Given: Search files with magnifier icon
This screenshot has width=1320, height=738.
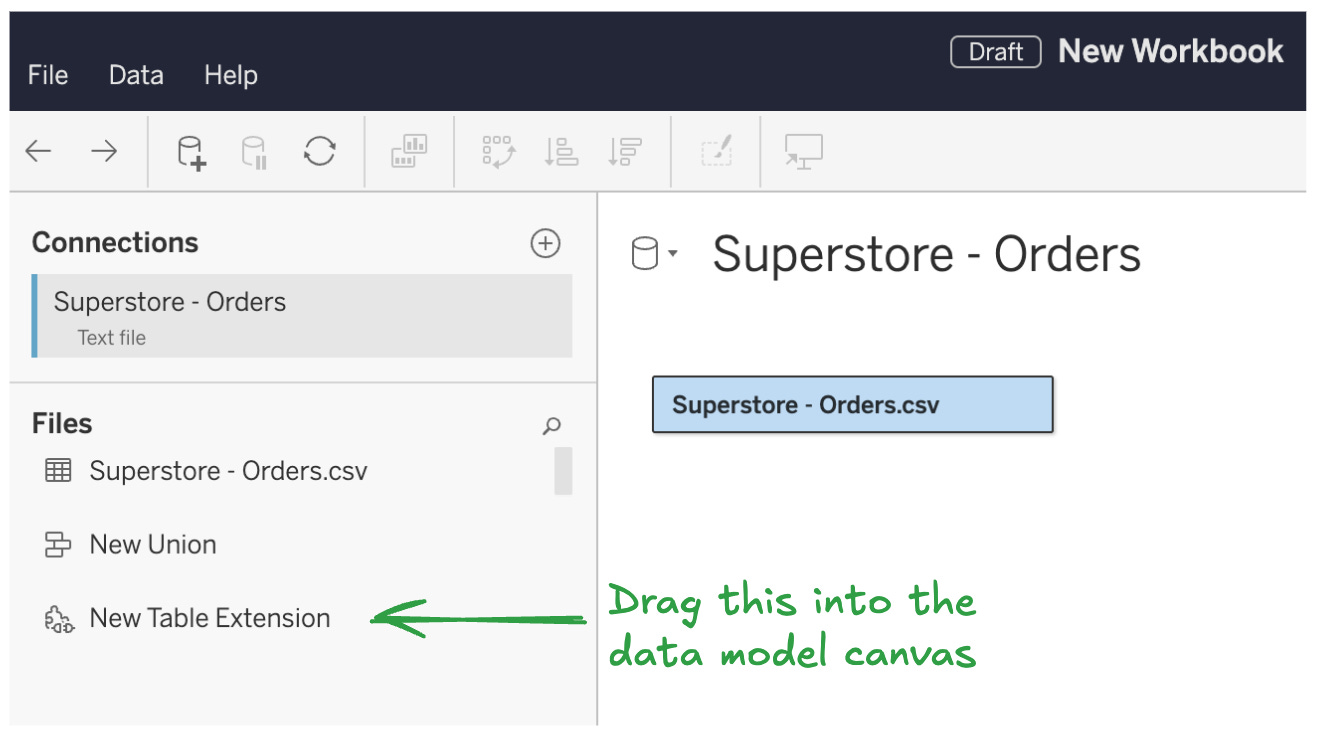Looking at the screenshot, I should click(x=551, y=426).
